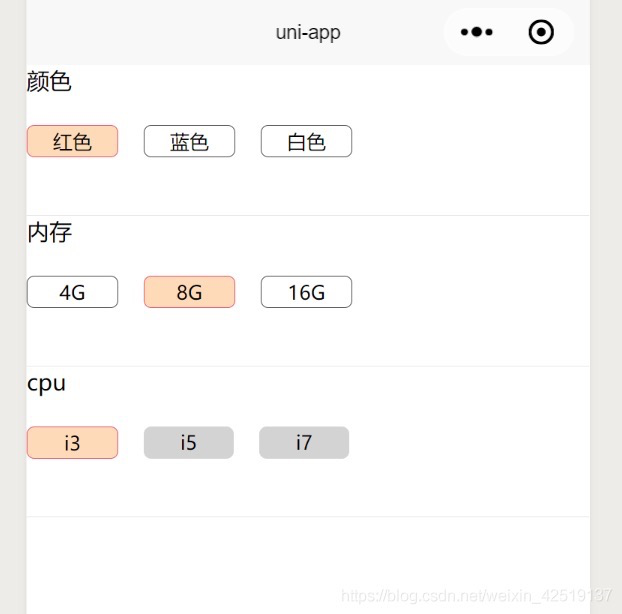Select the 红色 color option

coord(72,142)
